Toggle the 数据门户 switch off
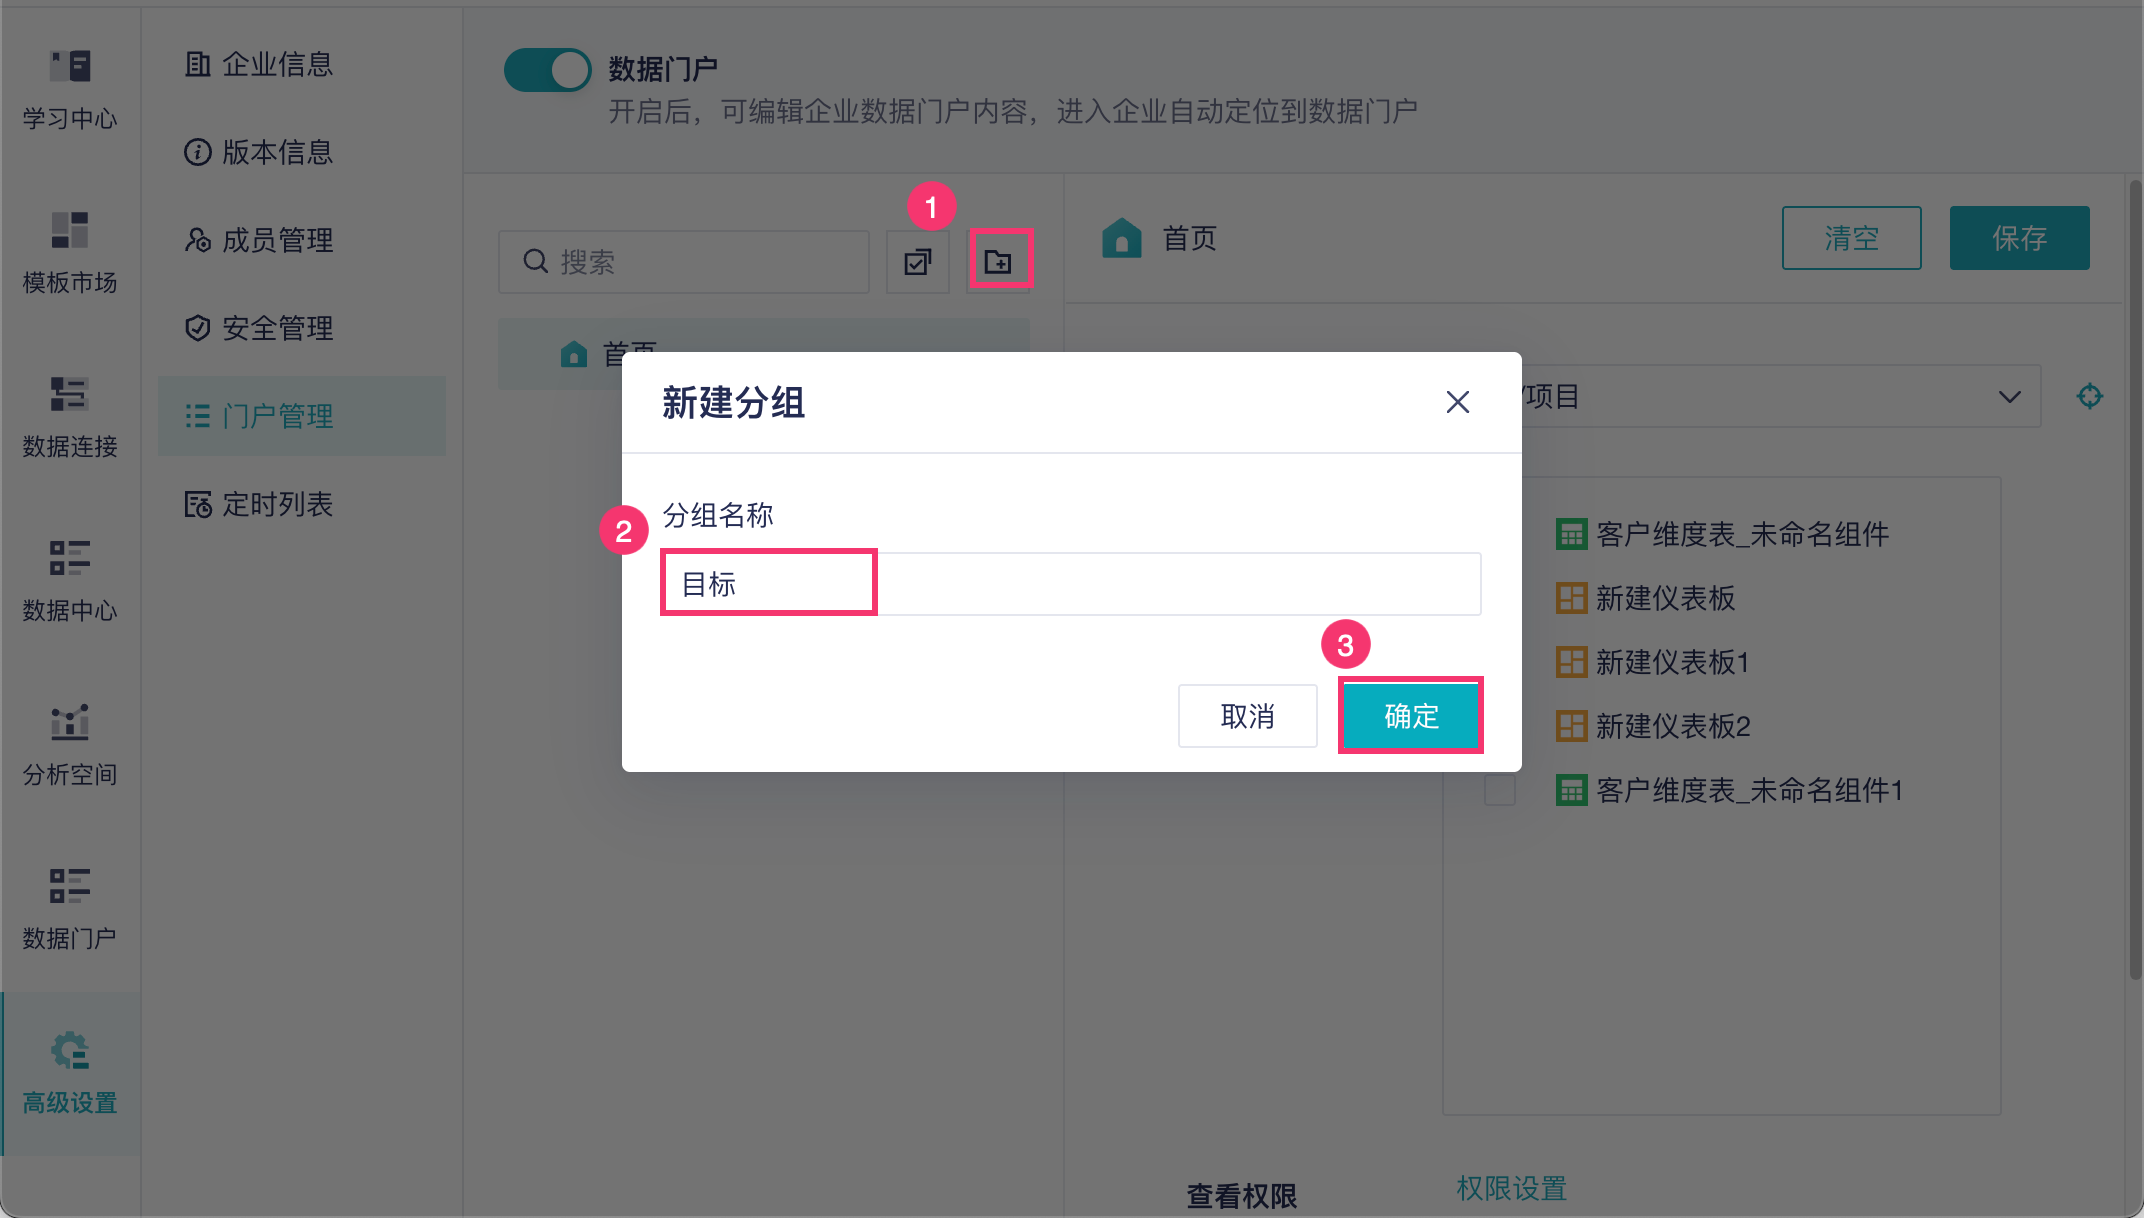The image size is (2144, 1218). pyautogui.click(x=547, y=70)
